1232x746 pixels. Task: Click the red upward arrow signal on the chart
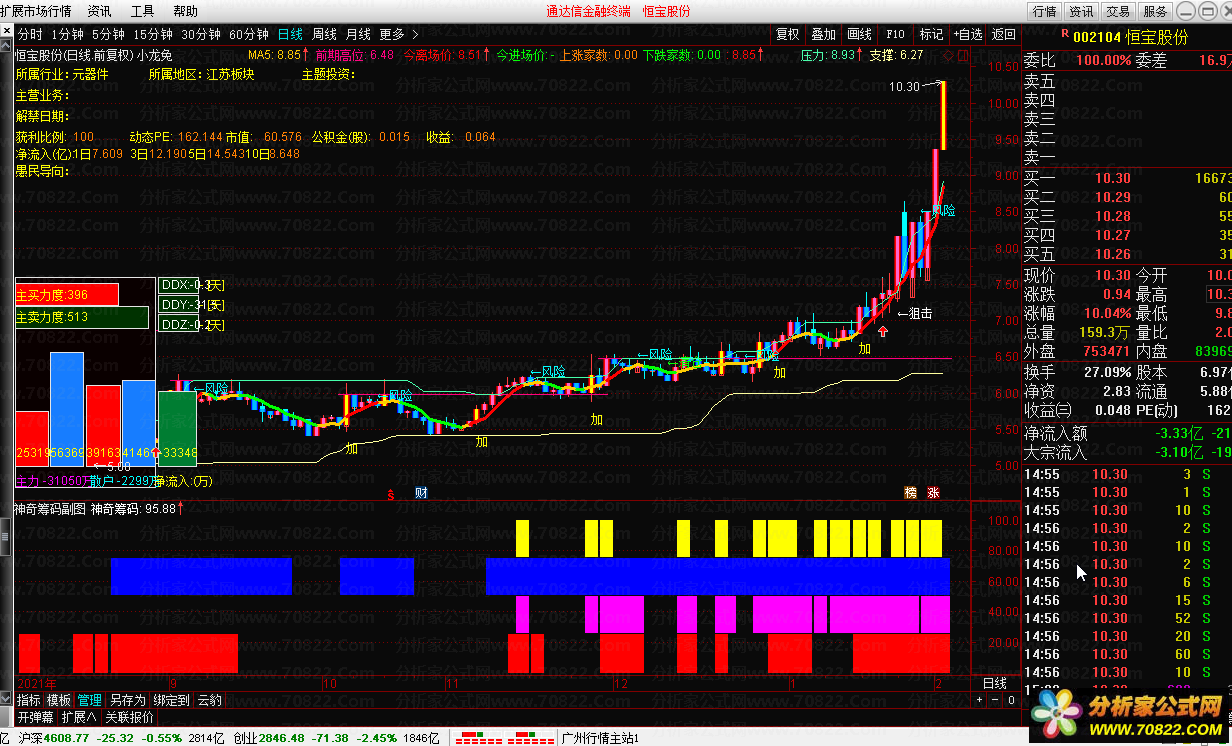coord(883,331)
